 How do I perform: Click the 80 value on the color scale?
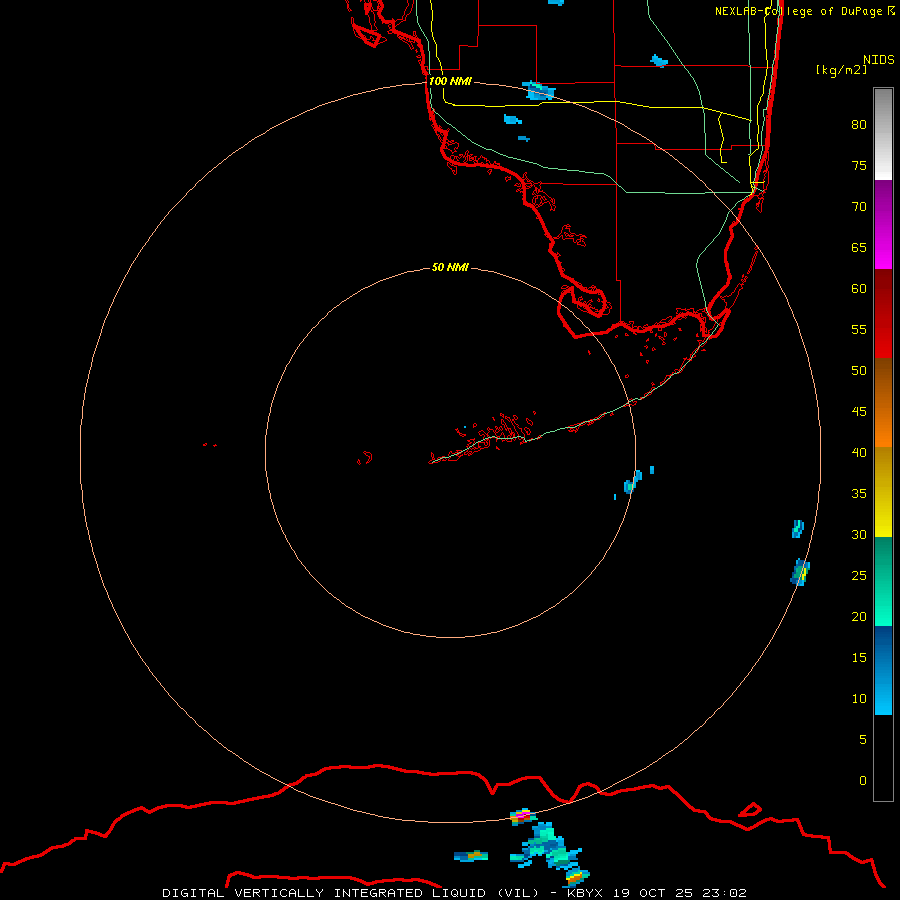tap(859, 125)
